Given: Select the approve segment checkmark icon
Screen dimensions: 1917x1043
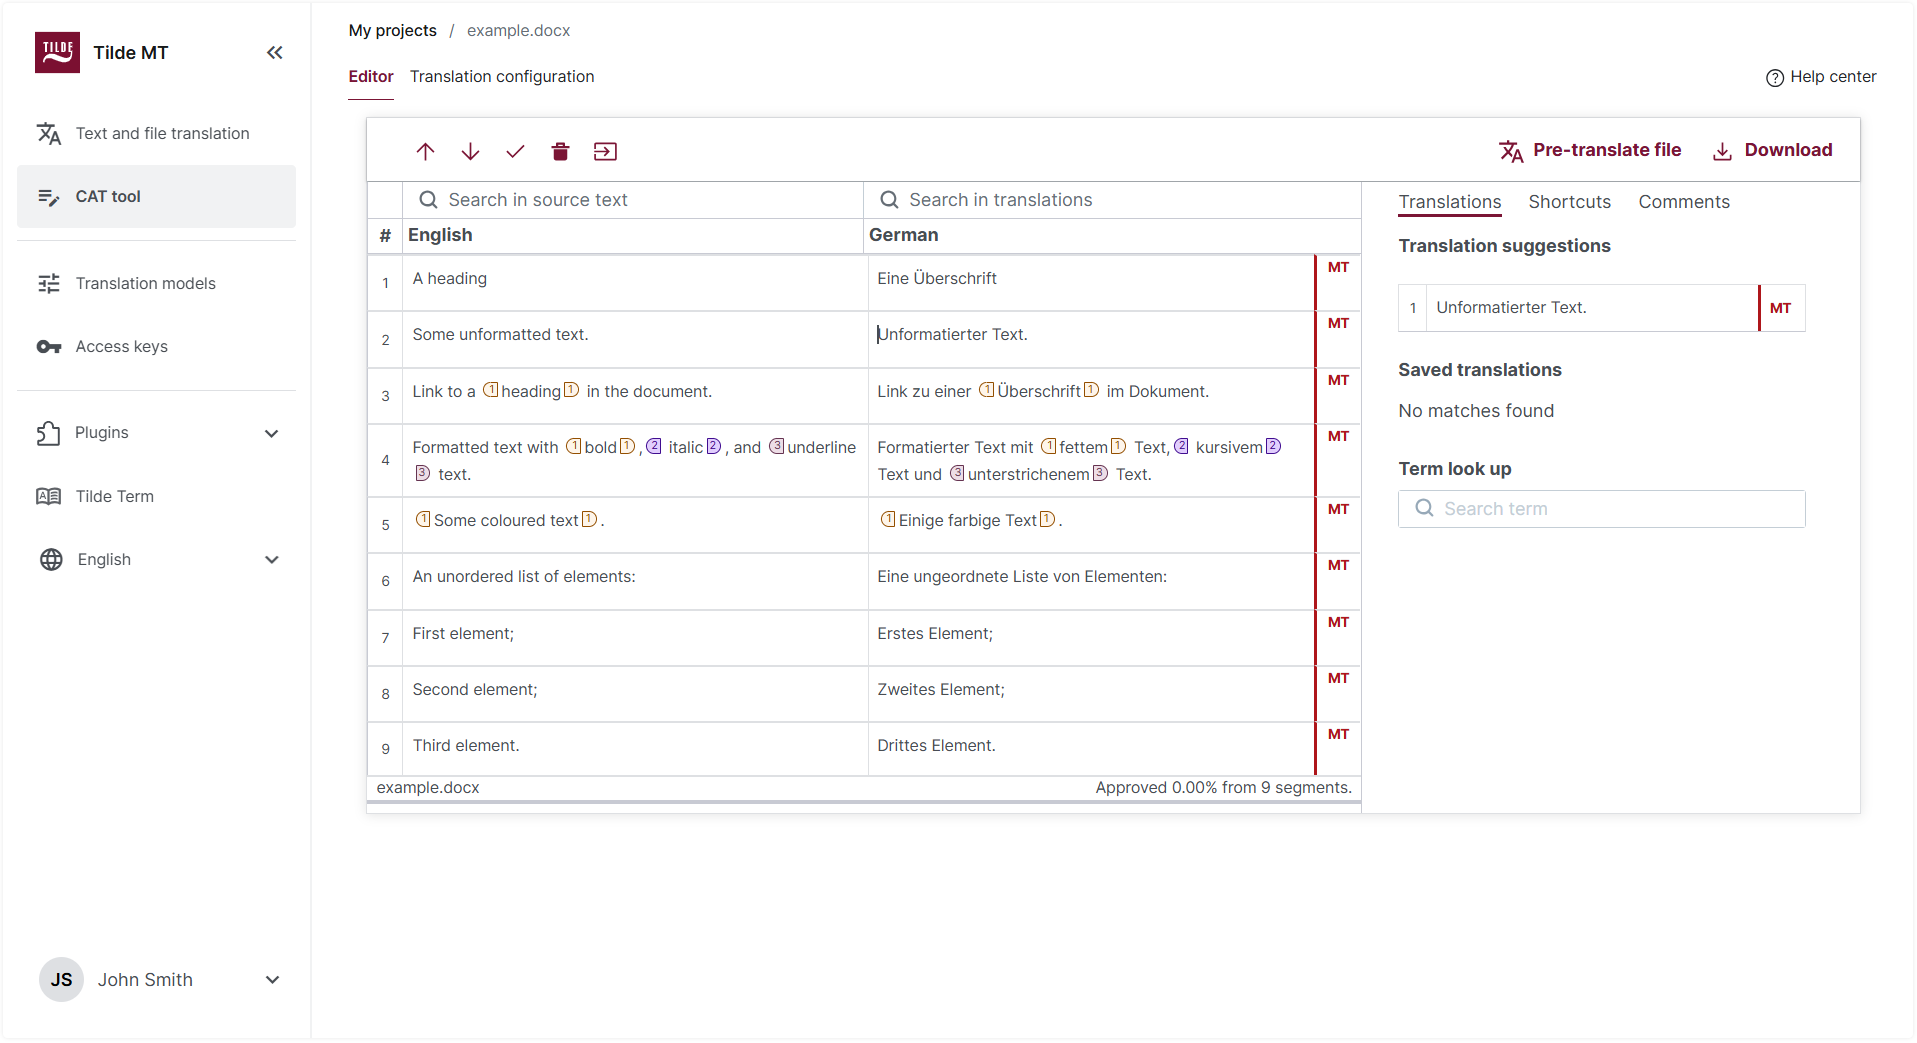Looking at the screenshot, I should pyautogui.click(x=515, y=151).
